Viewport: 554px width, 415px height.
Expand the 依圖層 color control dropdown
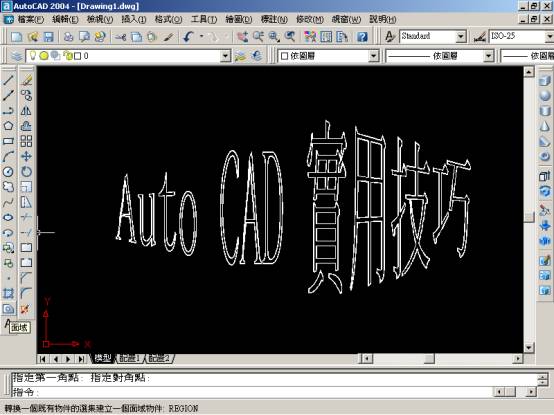tap(373, 56)
